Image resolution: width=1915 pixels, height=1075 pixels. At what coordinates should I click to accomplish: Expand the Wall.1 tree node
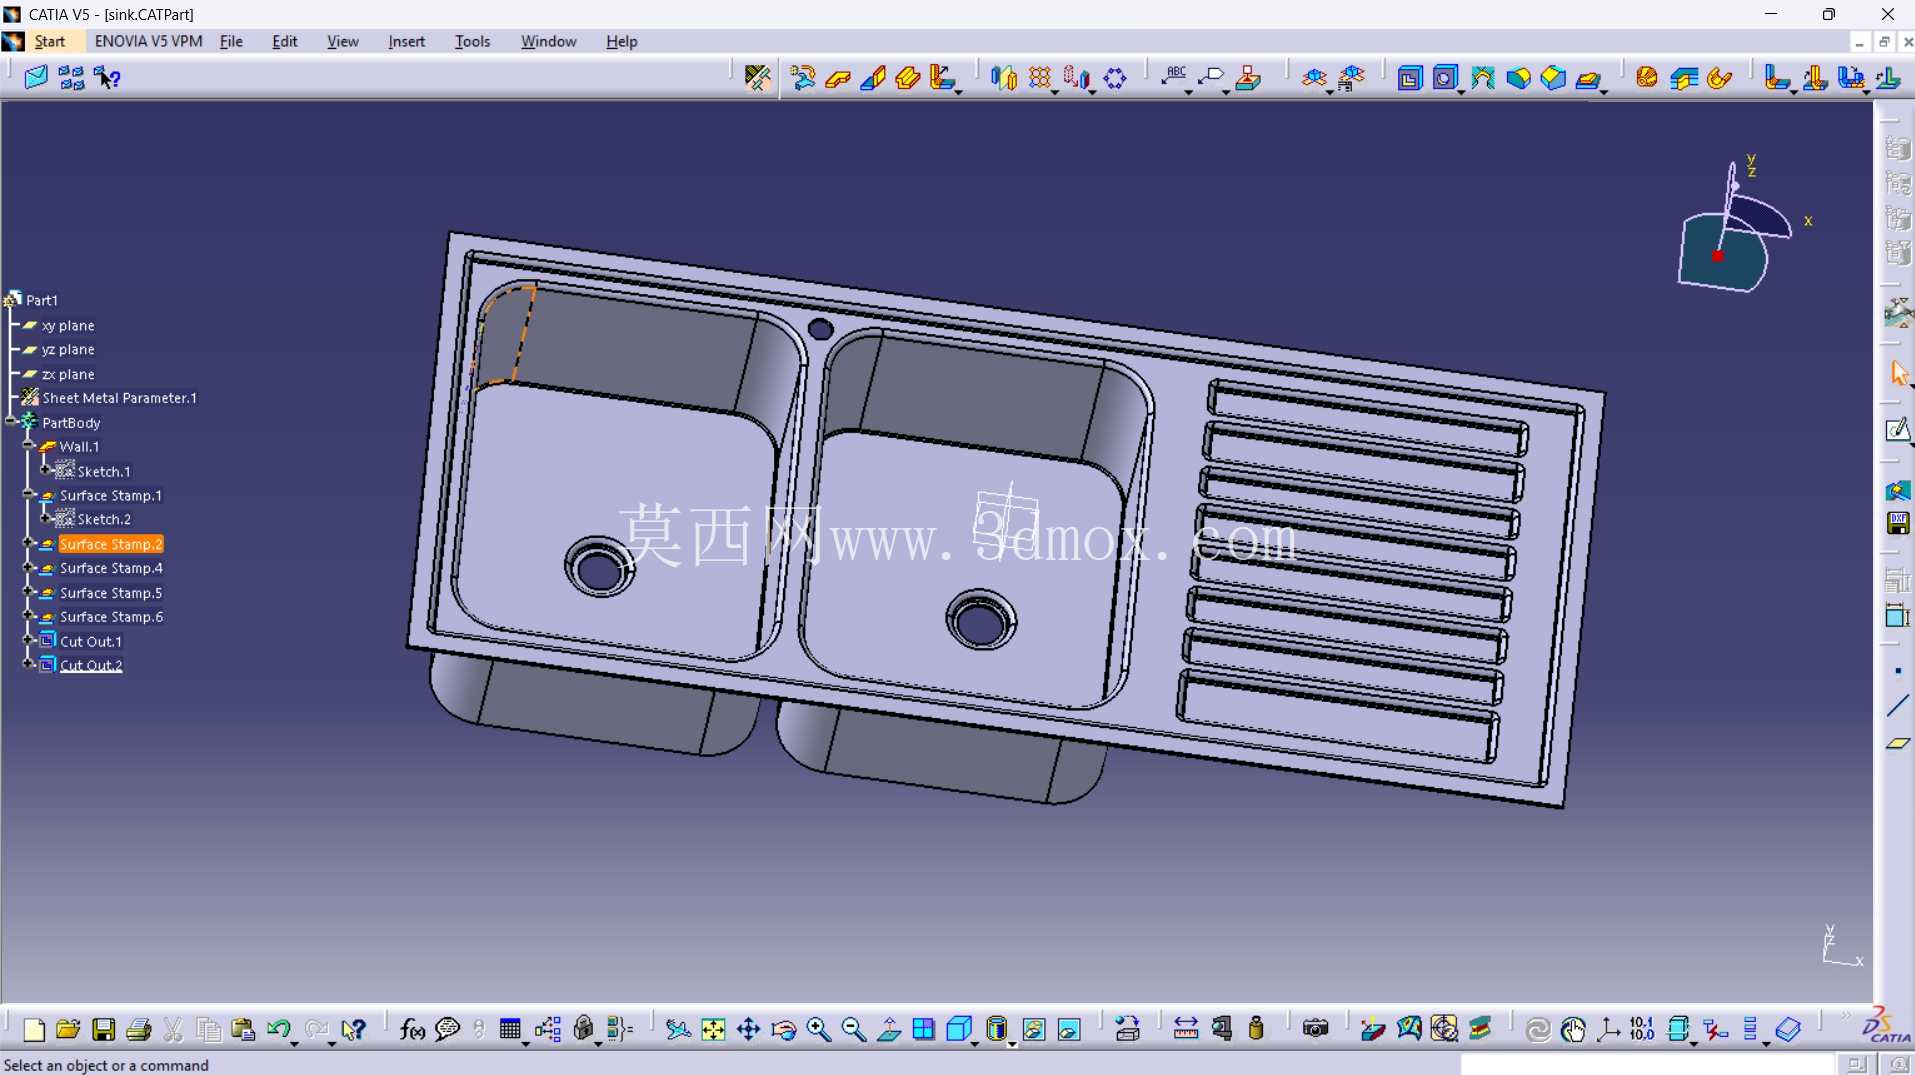tap(29, 446)
